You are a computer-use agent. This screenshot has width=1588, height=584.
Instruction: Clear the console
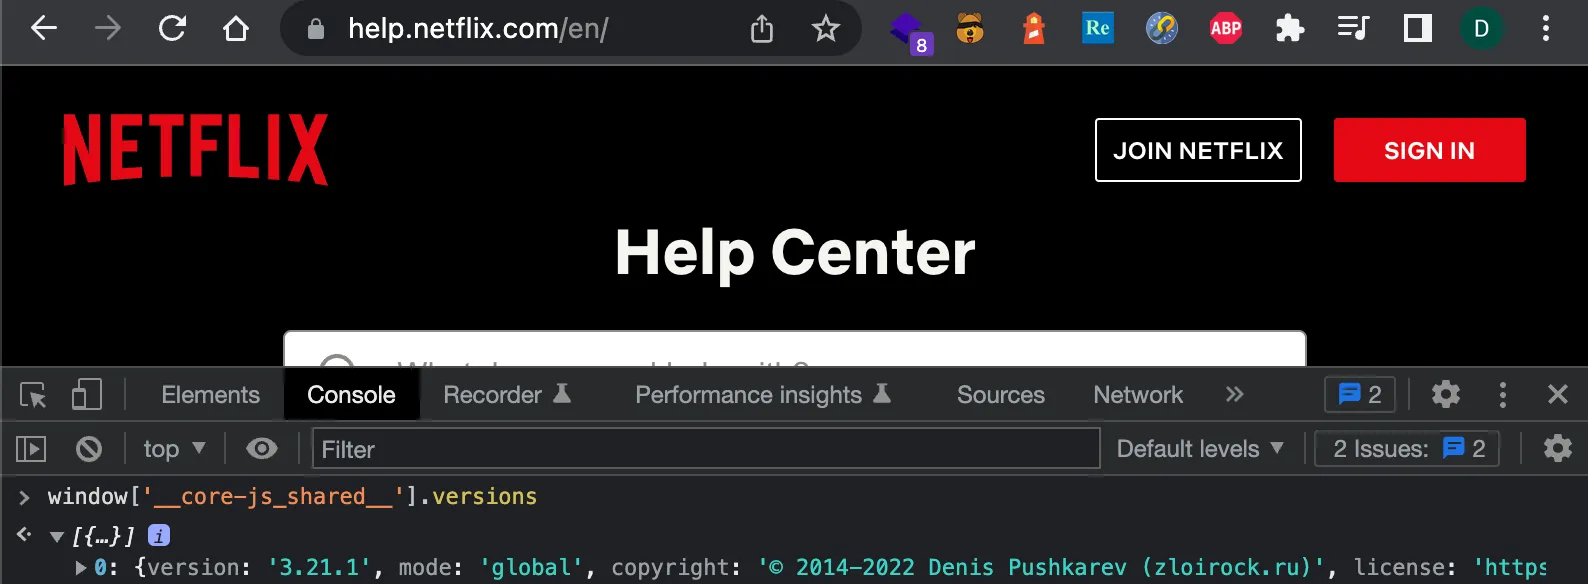click(89, 449)
